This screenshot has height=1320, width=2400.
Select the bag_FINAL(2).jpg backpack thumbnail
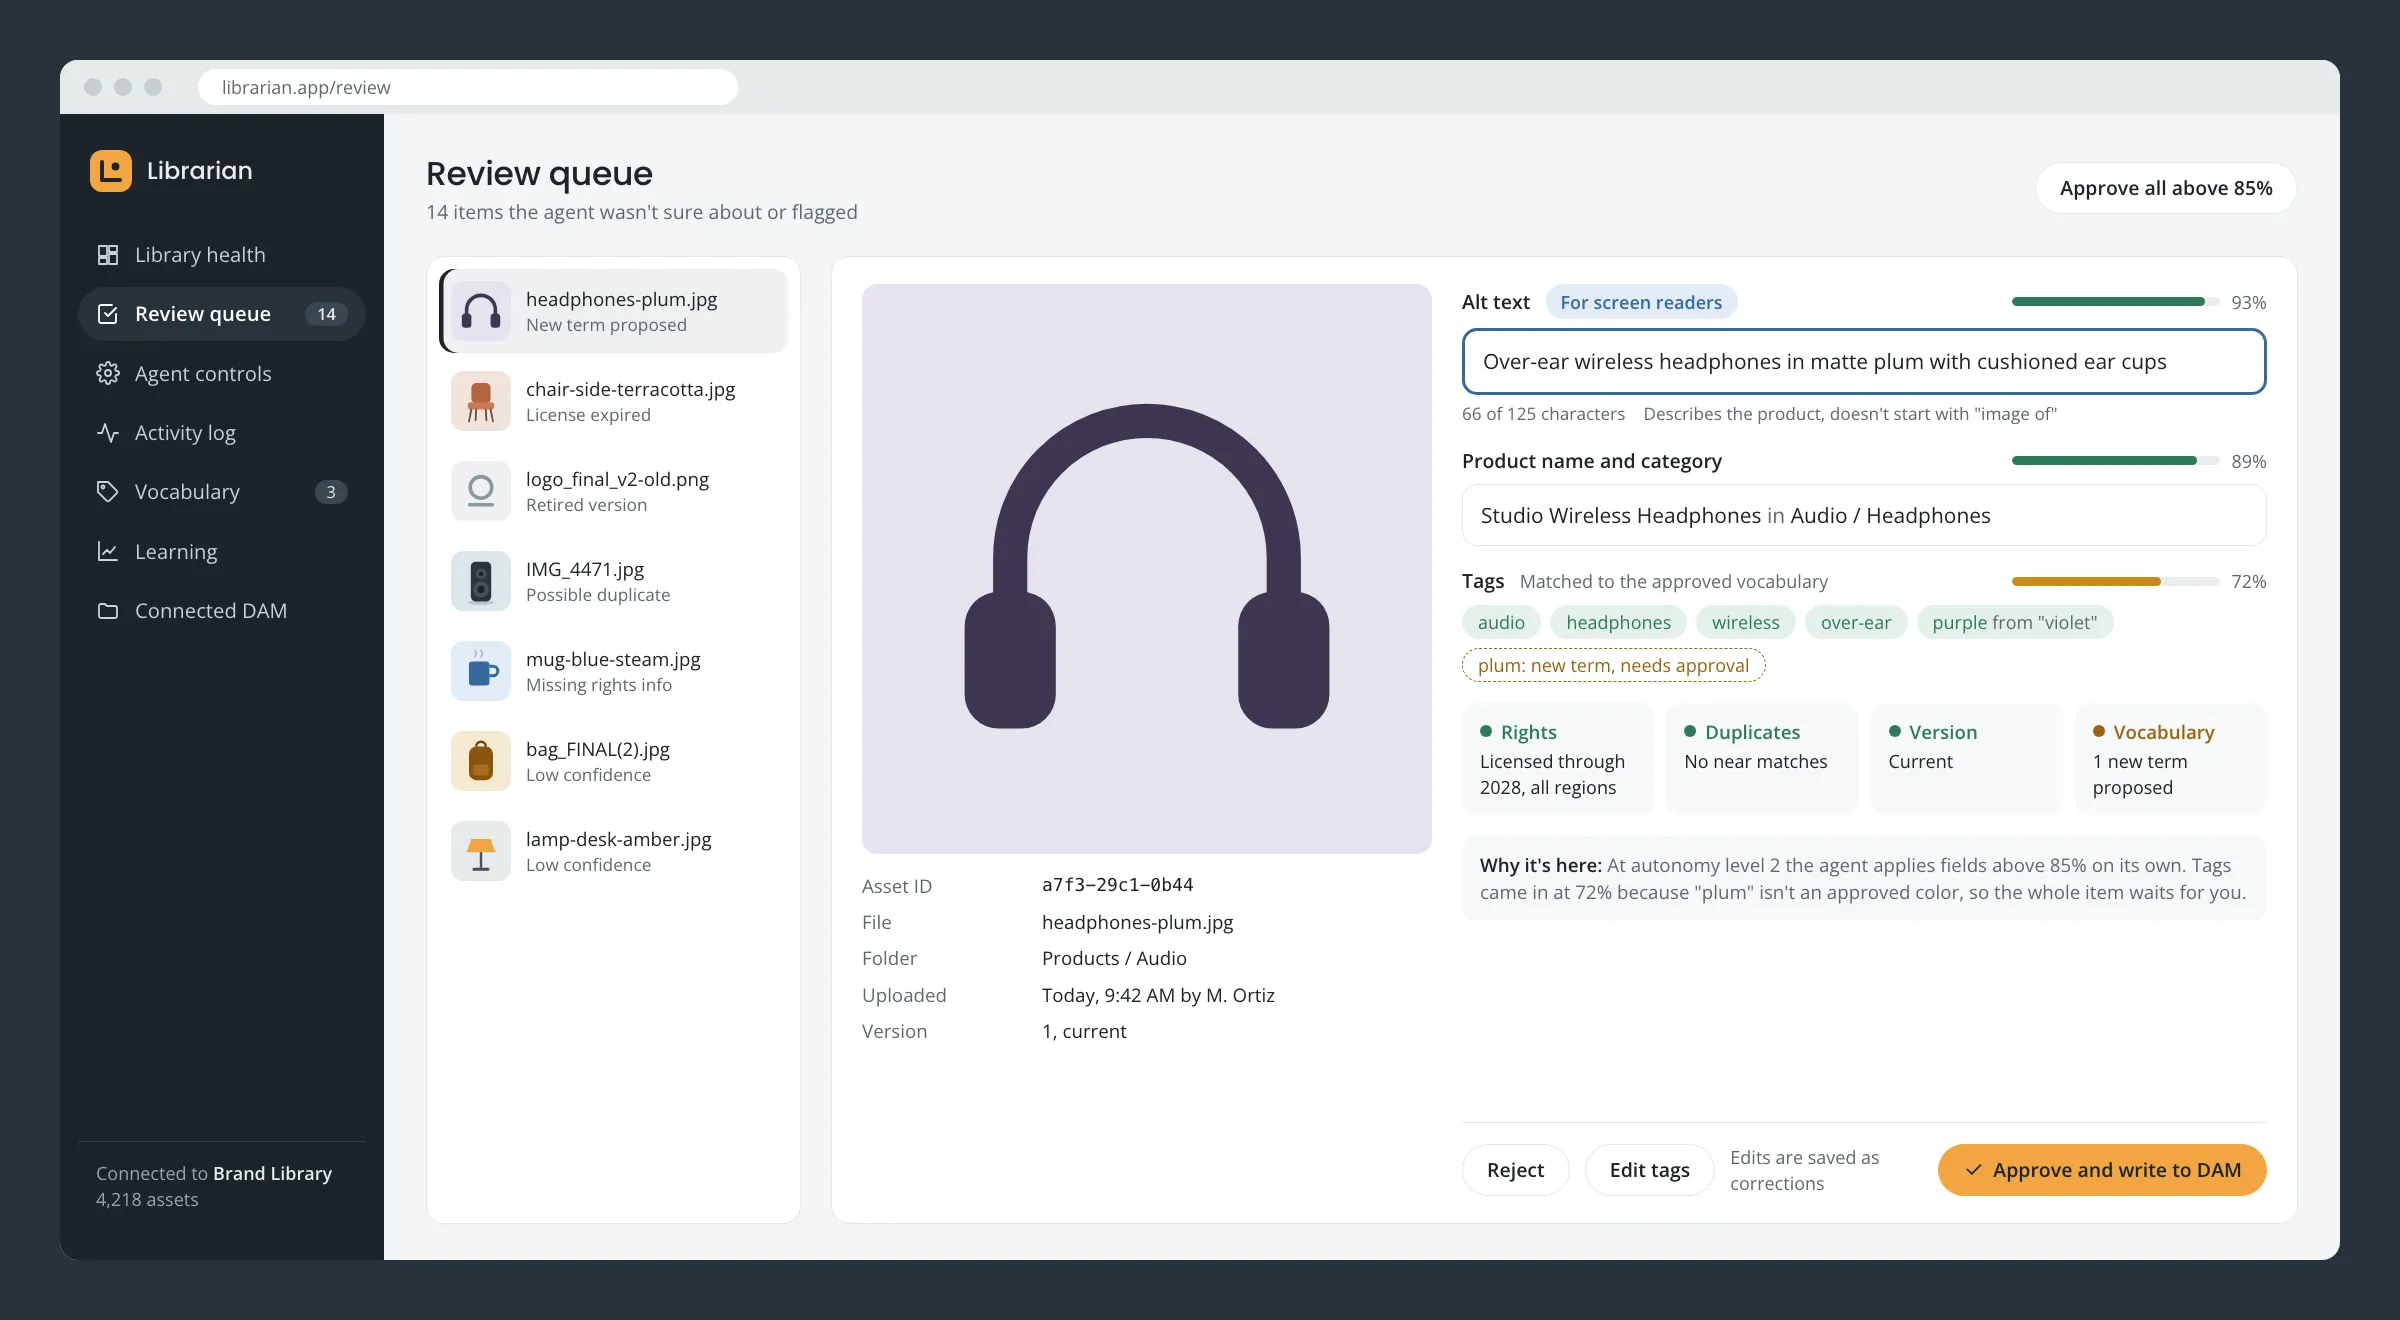click(x=481, y=761)
